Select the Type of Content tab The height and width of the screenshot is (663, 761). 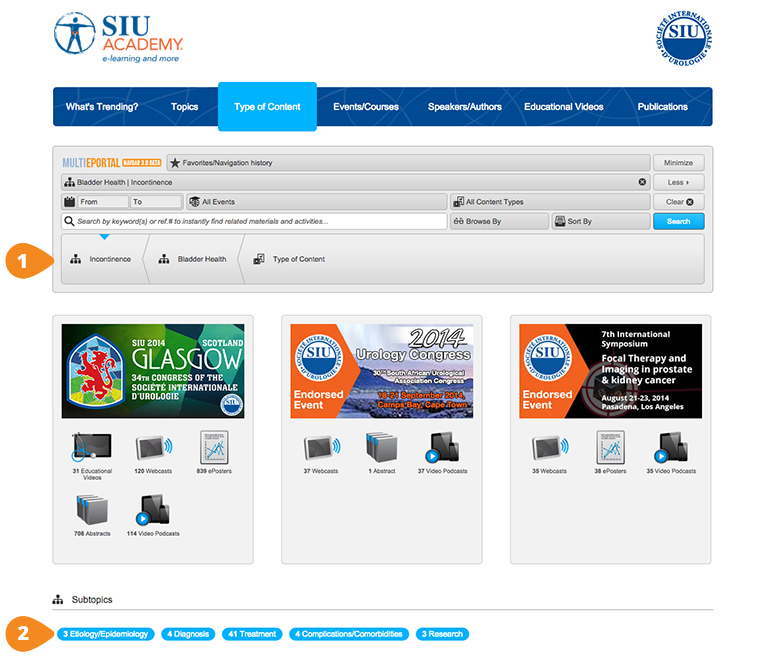click(x=267, y=107)
